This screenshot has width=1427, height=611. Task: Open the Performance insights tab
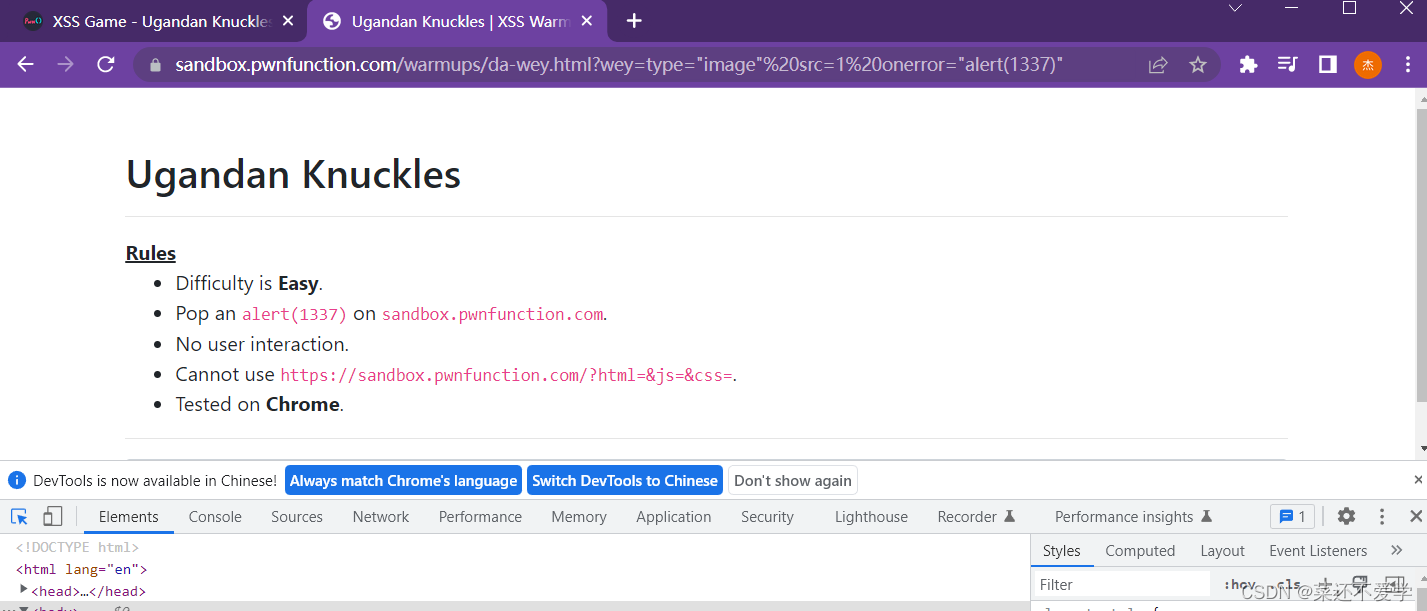1133,517
